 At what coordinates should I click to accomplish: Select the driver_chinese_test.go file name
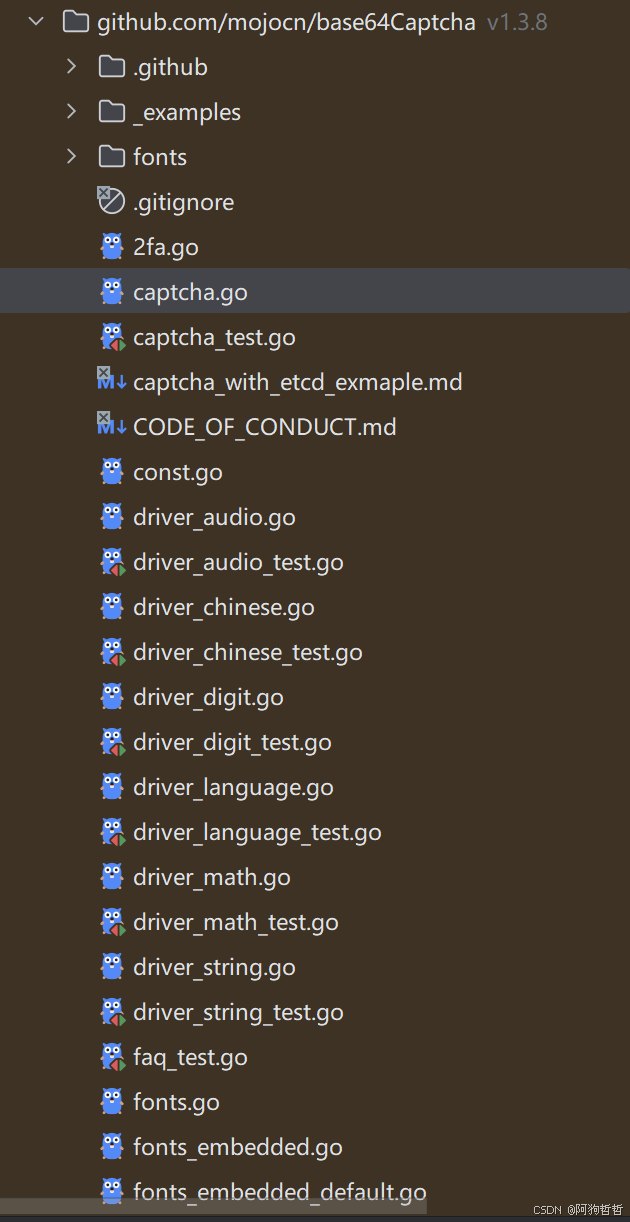[x=248, y=652]
